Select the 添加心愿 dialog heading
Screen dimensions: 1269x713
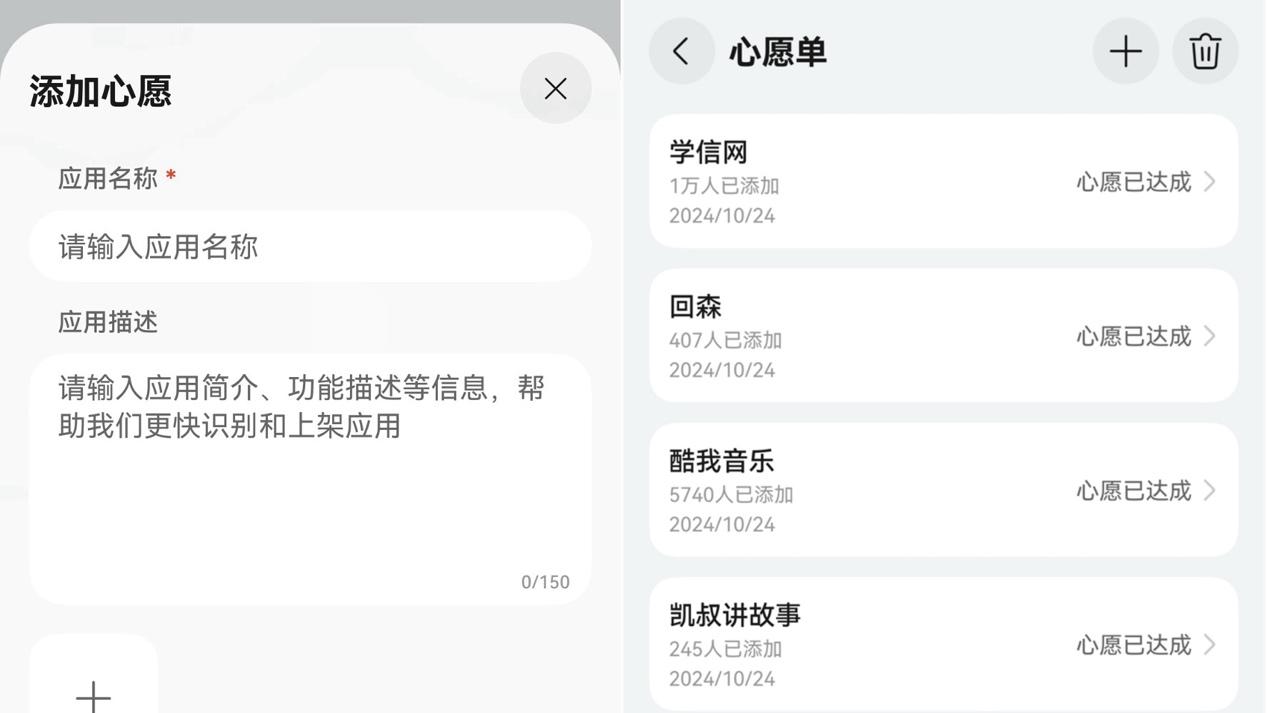(100, 90)
